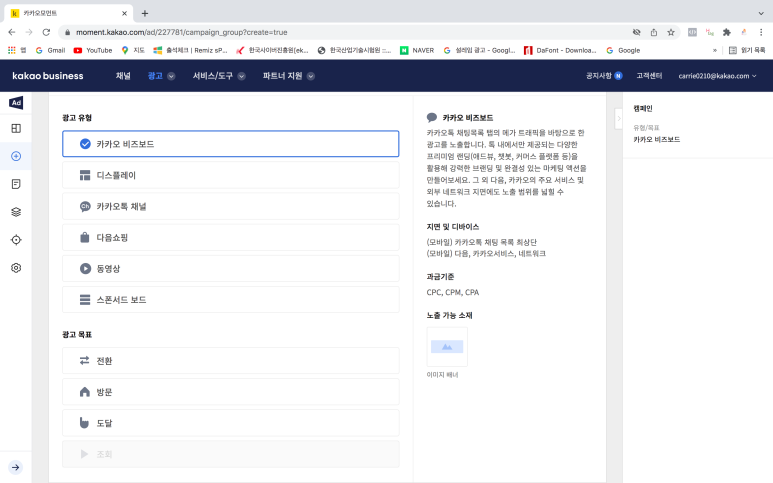Expand sidebar with the arrow button at bottom
773x483 pixels.
(16, 467)
